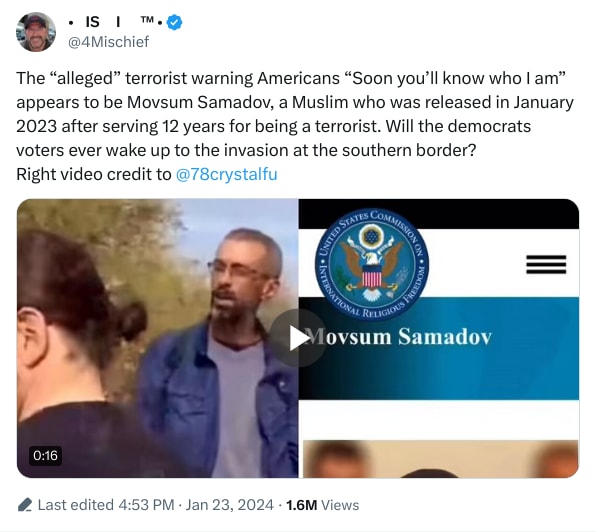Open the @4Mischief profile picture
The image size is (611, 532).
[x=36, y=32]
